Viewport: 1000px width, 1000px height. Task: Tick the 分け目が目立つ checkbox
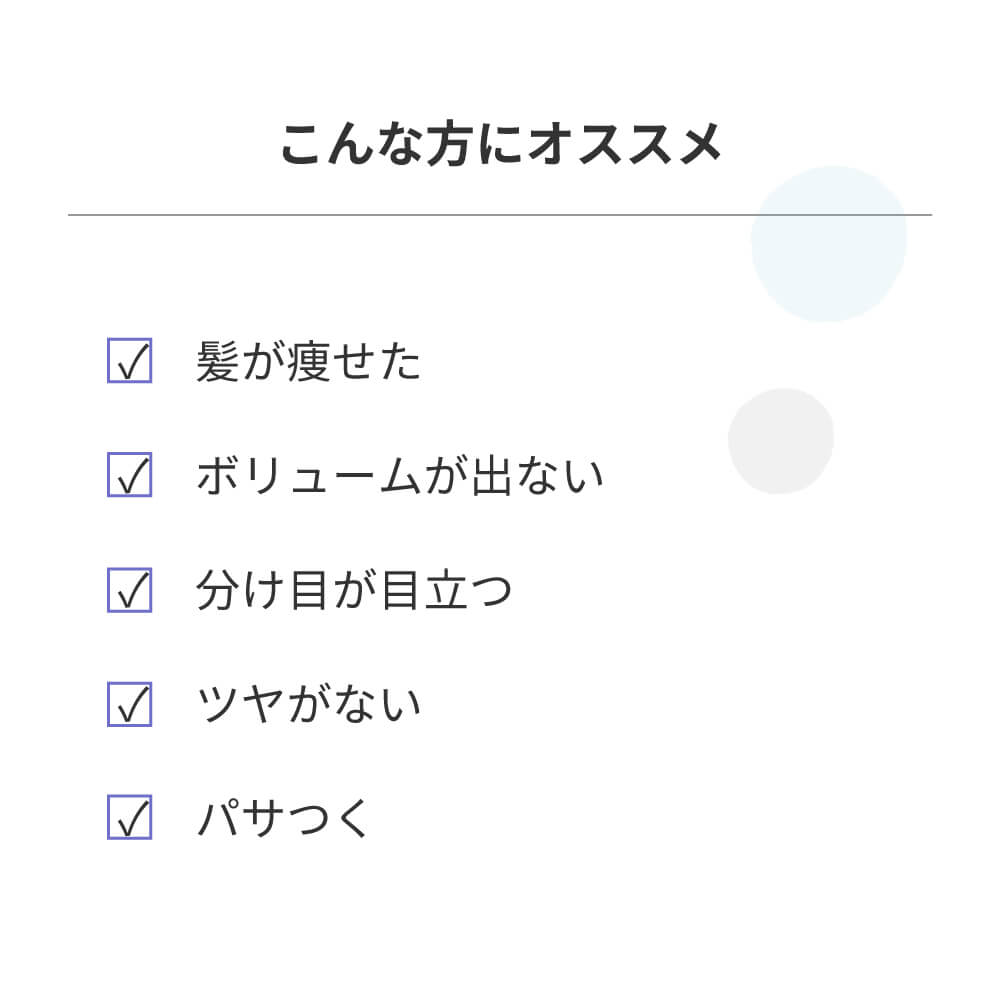tap(129, 590)
